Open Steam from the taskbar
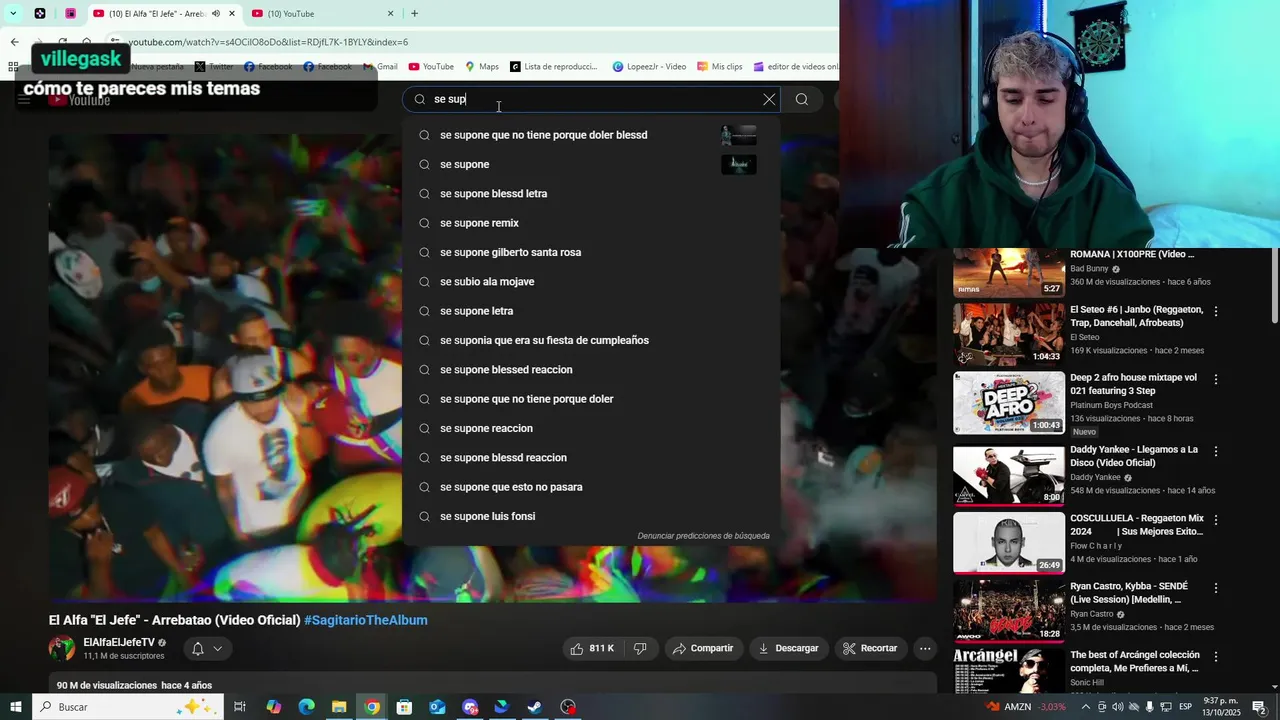 point(535,707)
